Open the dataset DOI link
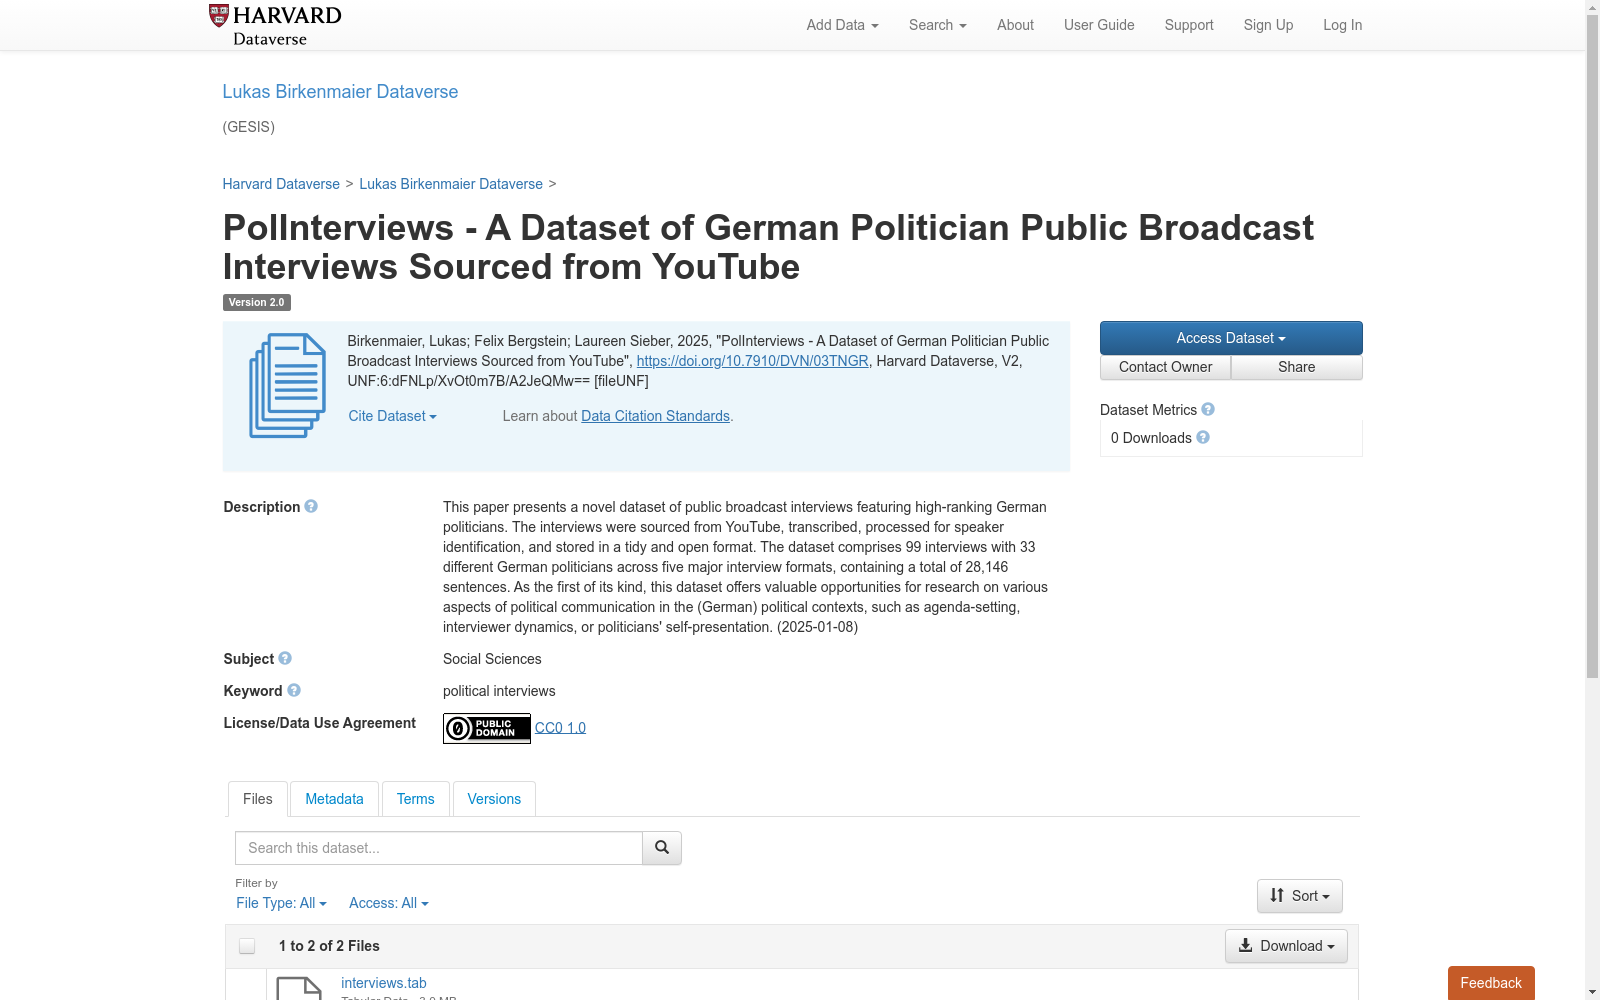1600x1000 pixels. [x=753, y=361]
